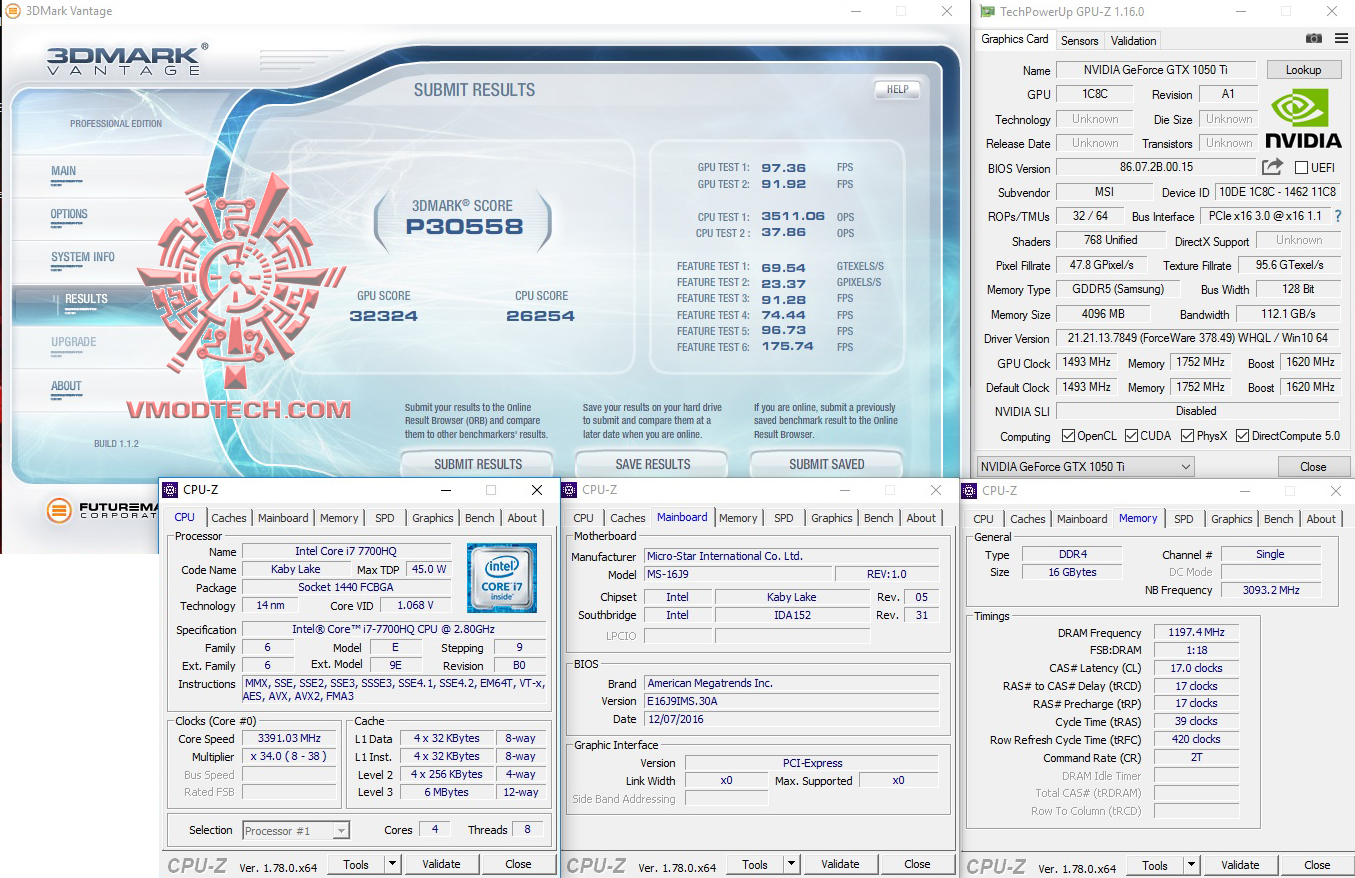Click Close in the CPU-Z Memory window

1317,865
